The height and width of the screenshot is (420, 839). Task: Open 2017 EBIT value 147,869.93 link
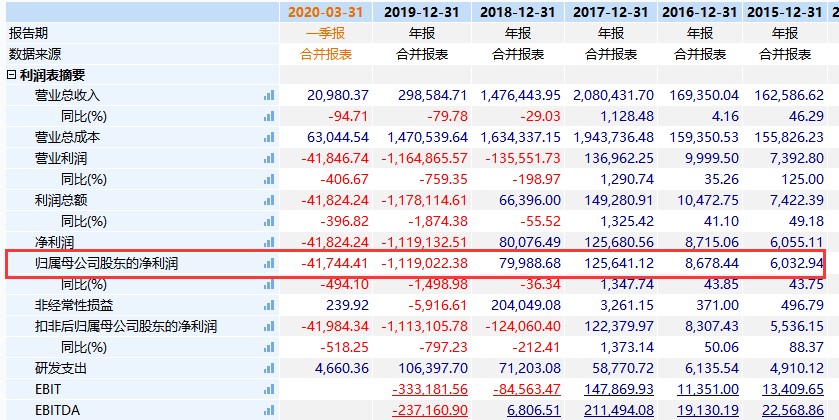(x=617, y=390)
